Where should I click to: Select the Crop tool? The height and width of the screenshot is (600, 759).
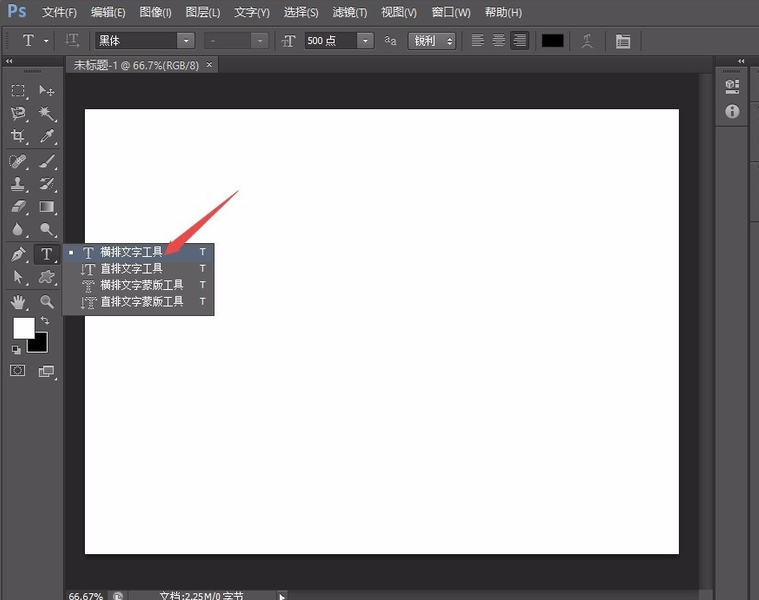tap(18, 136)
